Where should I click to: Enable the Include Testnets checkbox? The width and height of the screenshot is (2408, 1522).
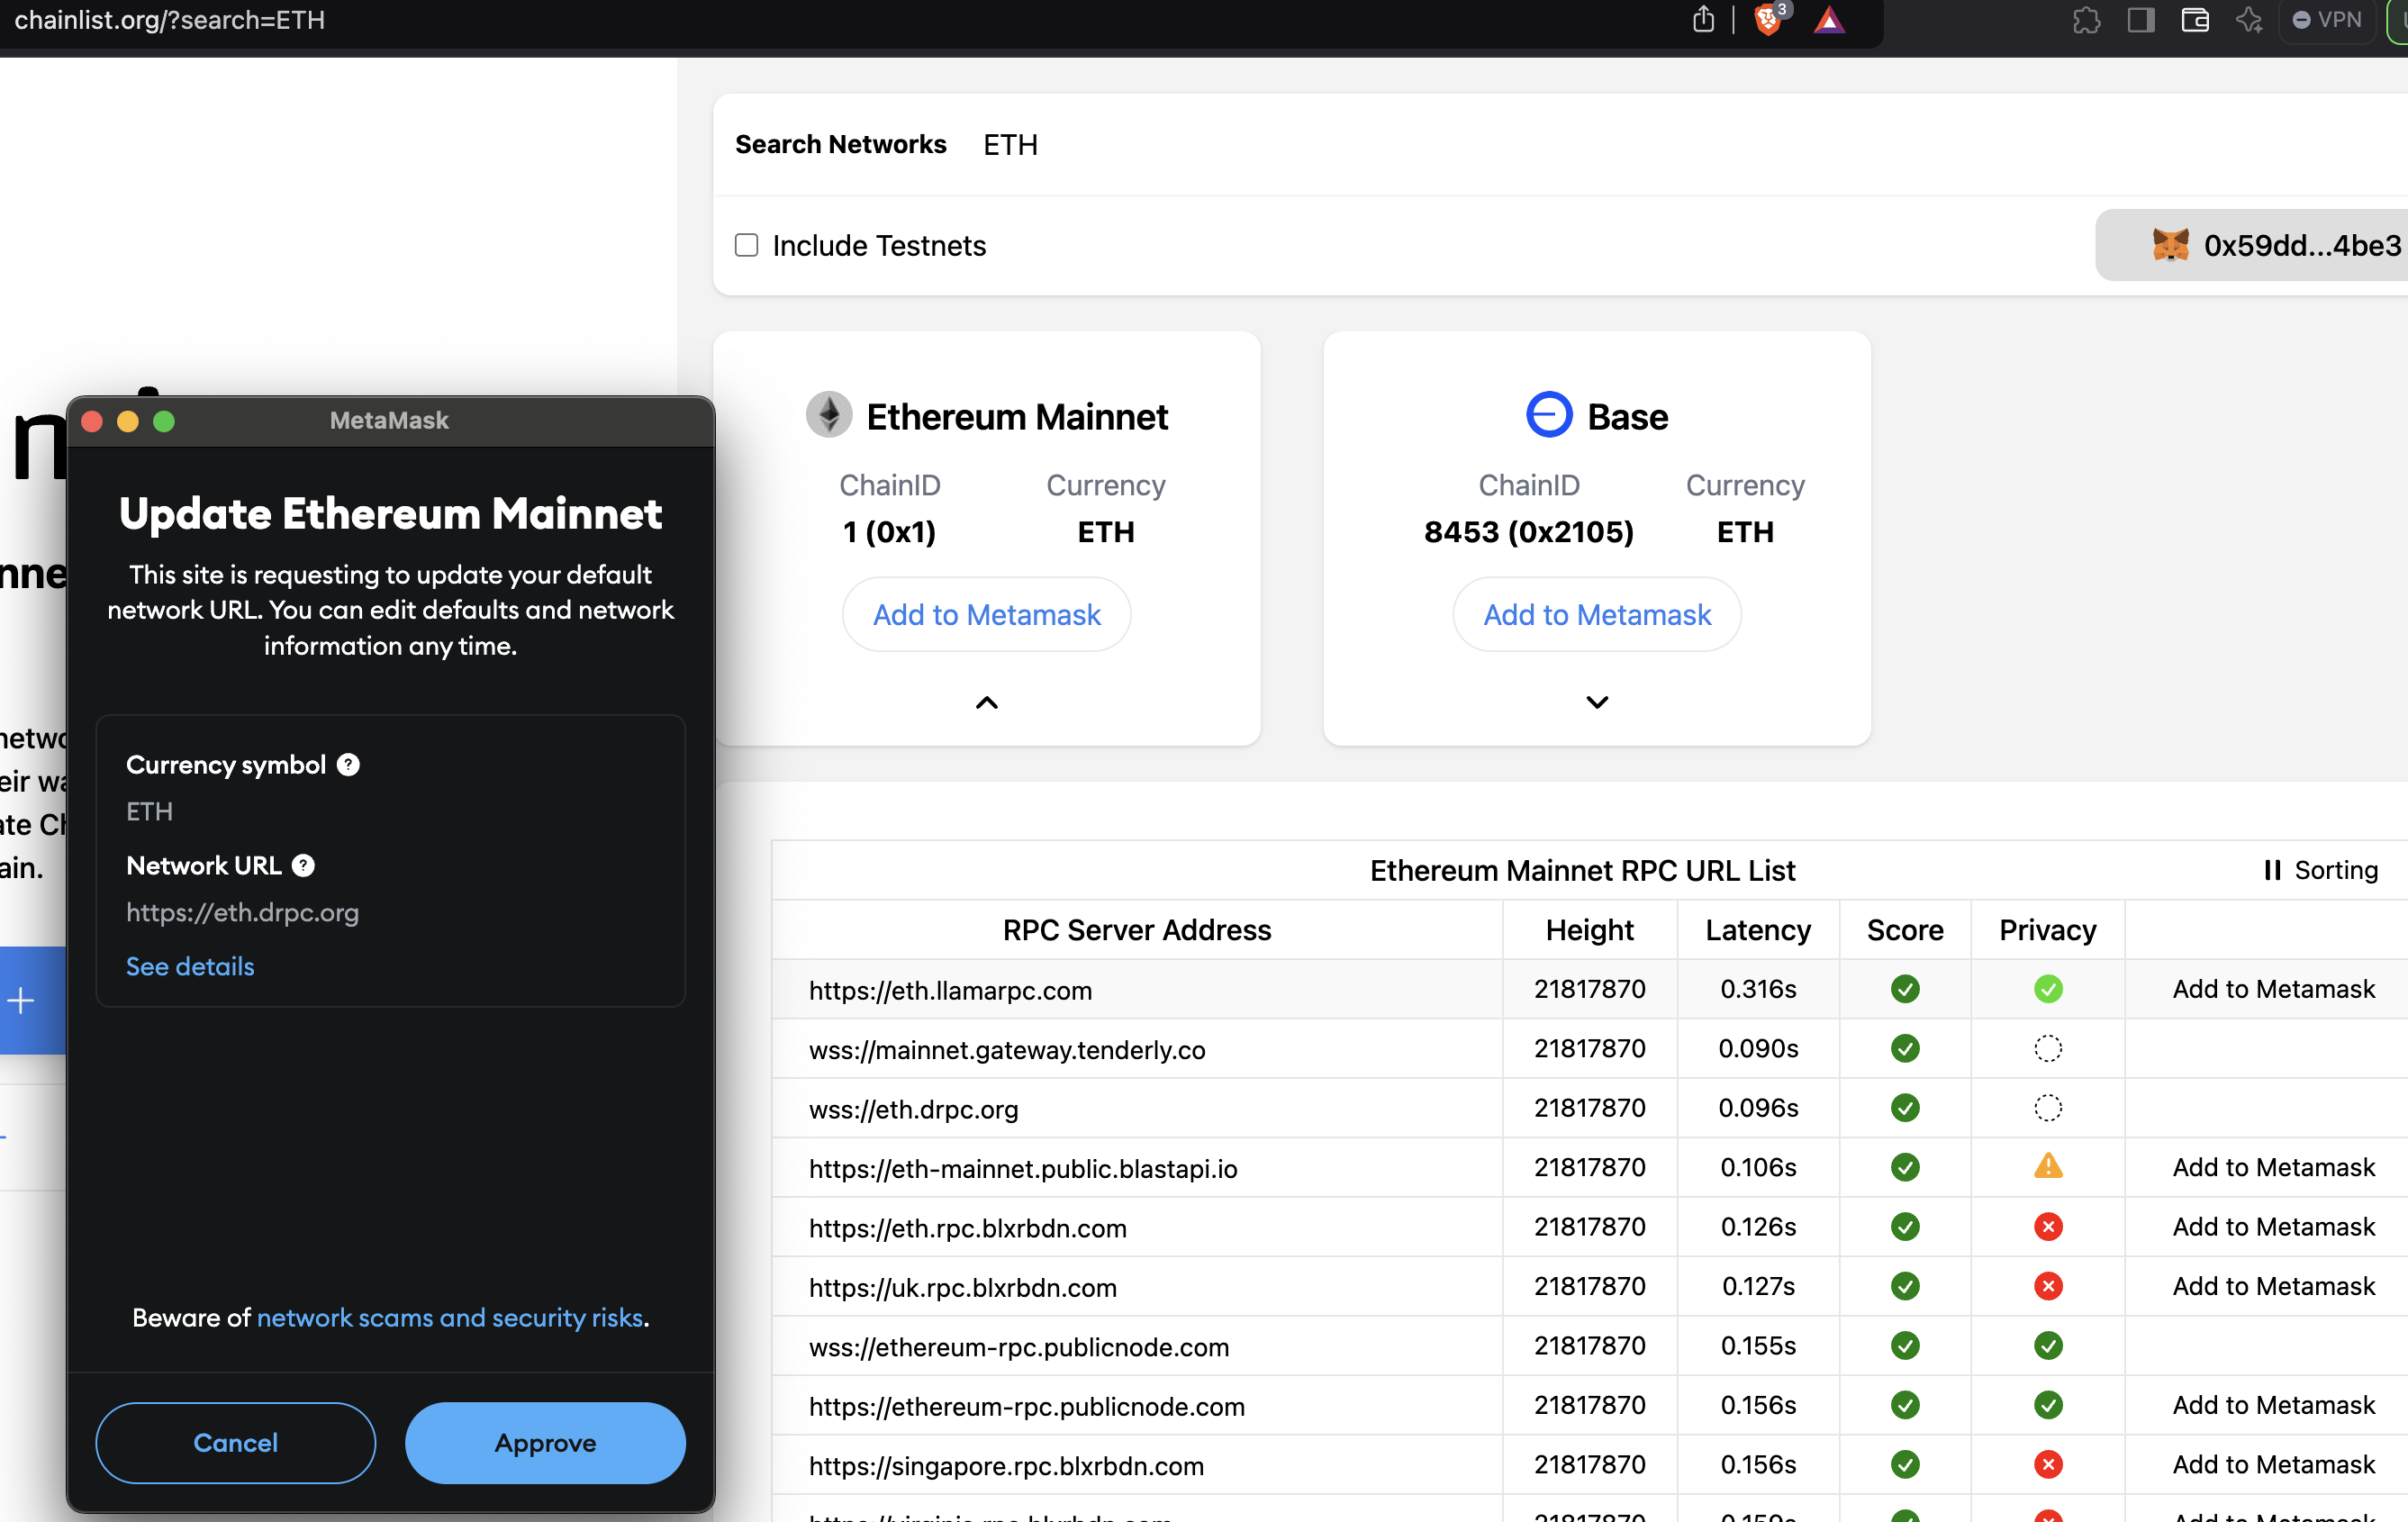tap(746, 244)
